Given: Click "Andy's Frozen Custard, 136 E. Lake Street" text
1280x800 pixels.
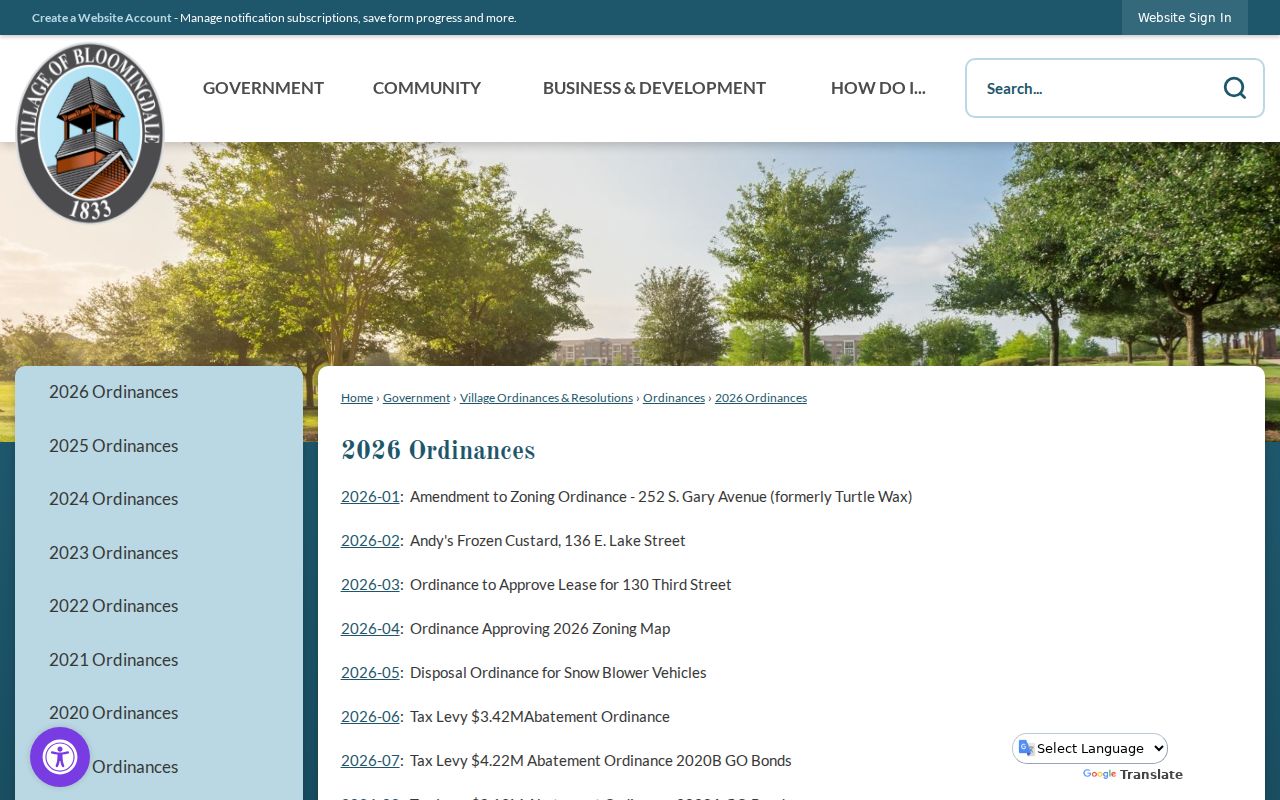Looking at the screenshot, I should pyautogui.click(x=548, y=541).
